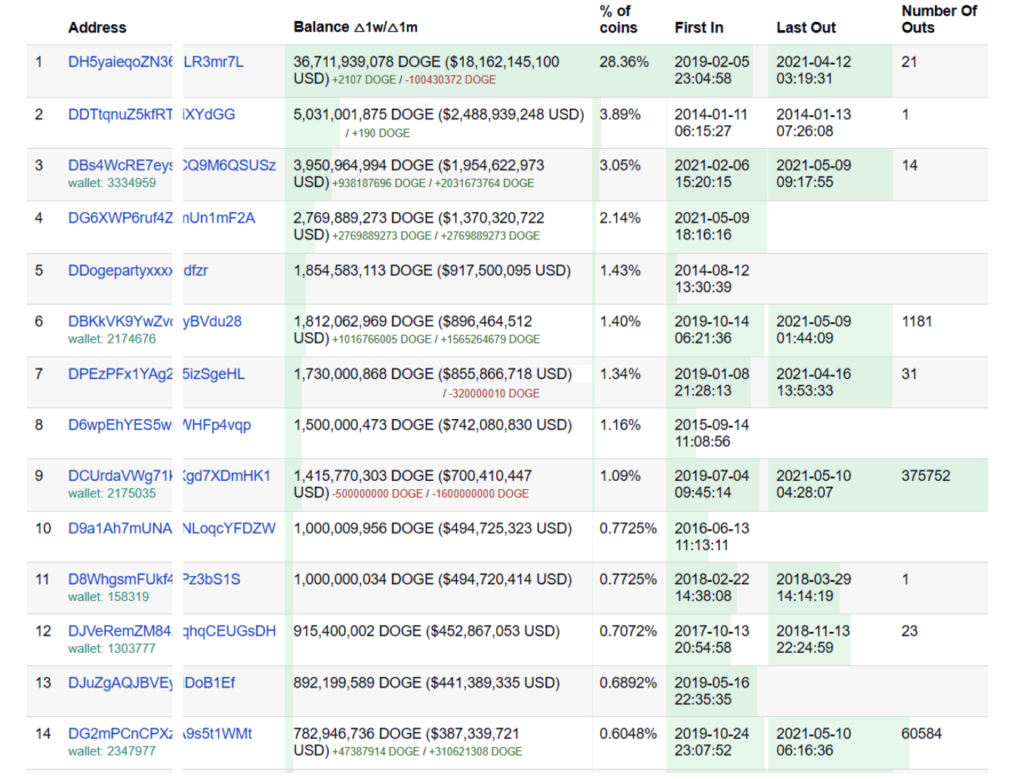The height and width of the screenshot is (779, 1024).
Task: Select the 1,000,009,956 DOGE balance
Action: click(x=364, y=528)
